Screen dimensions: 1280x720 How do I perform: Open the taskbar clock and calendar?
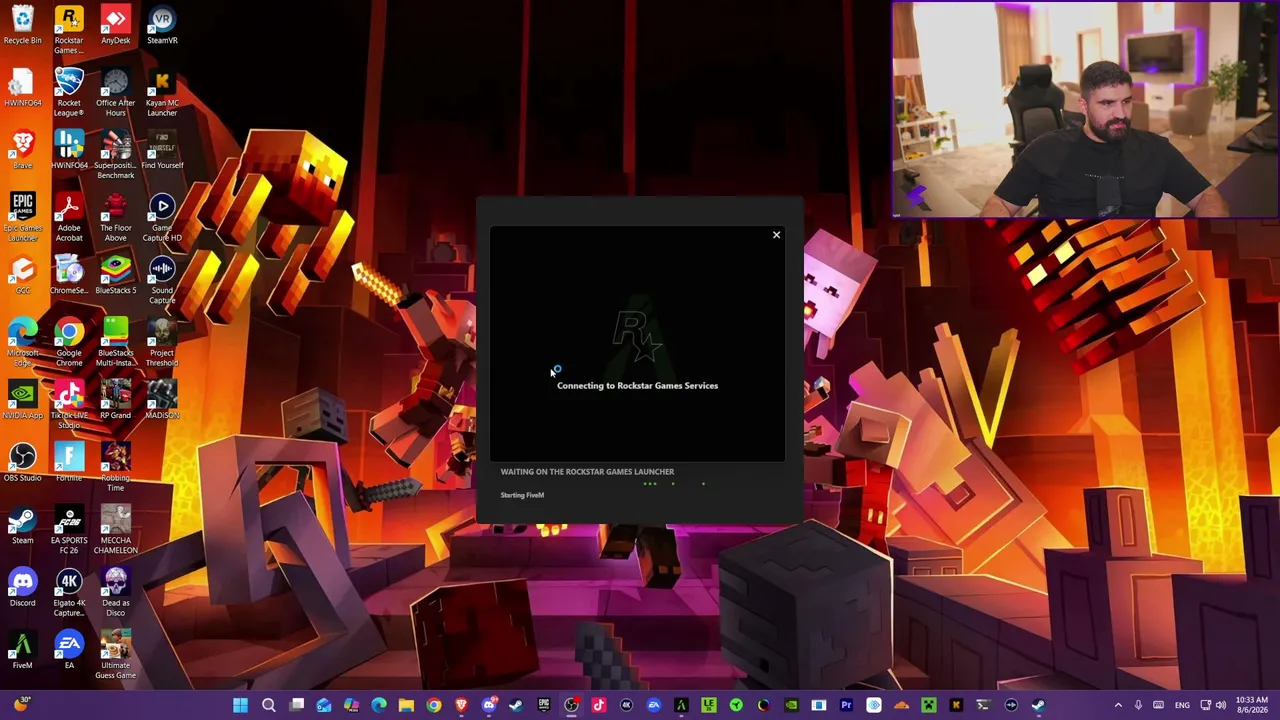click(1252, 705)
